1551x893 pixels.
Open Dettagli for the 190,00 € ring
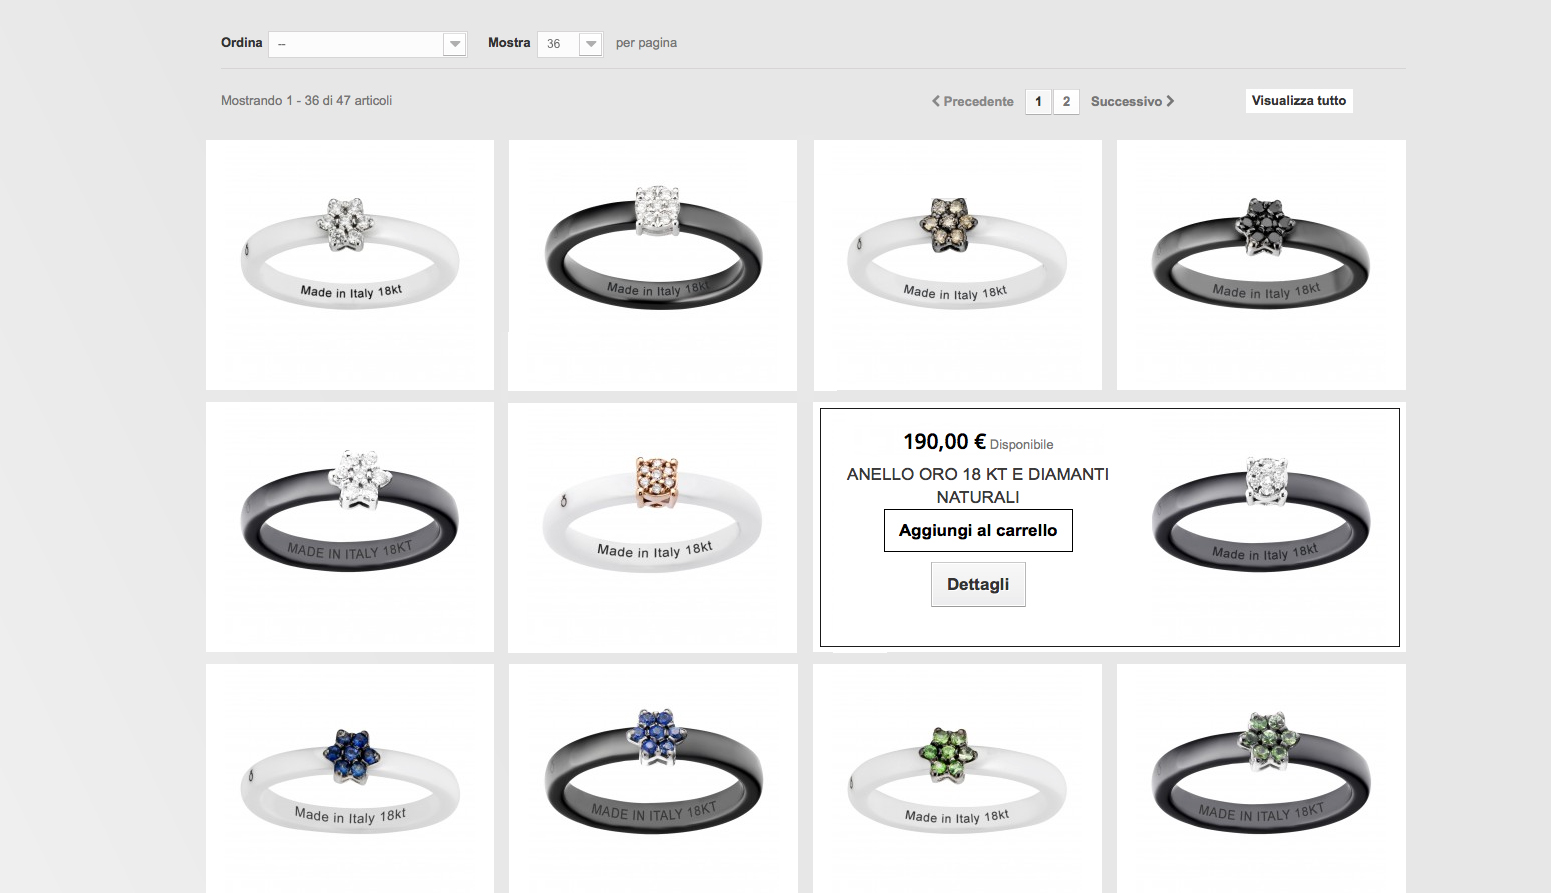tap(978, 584)
